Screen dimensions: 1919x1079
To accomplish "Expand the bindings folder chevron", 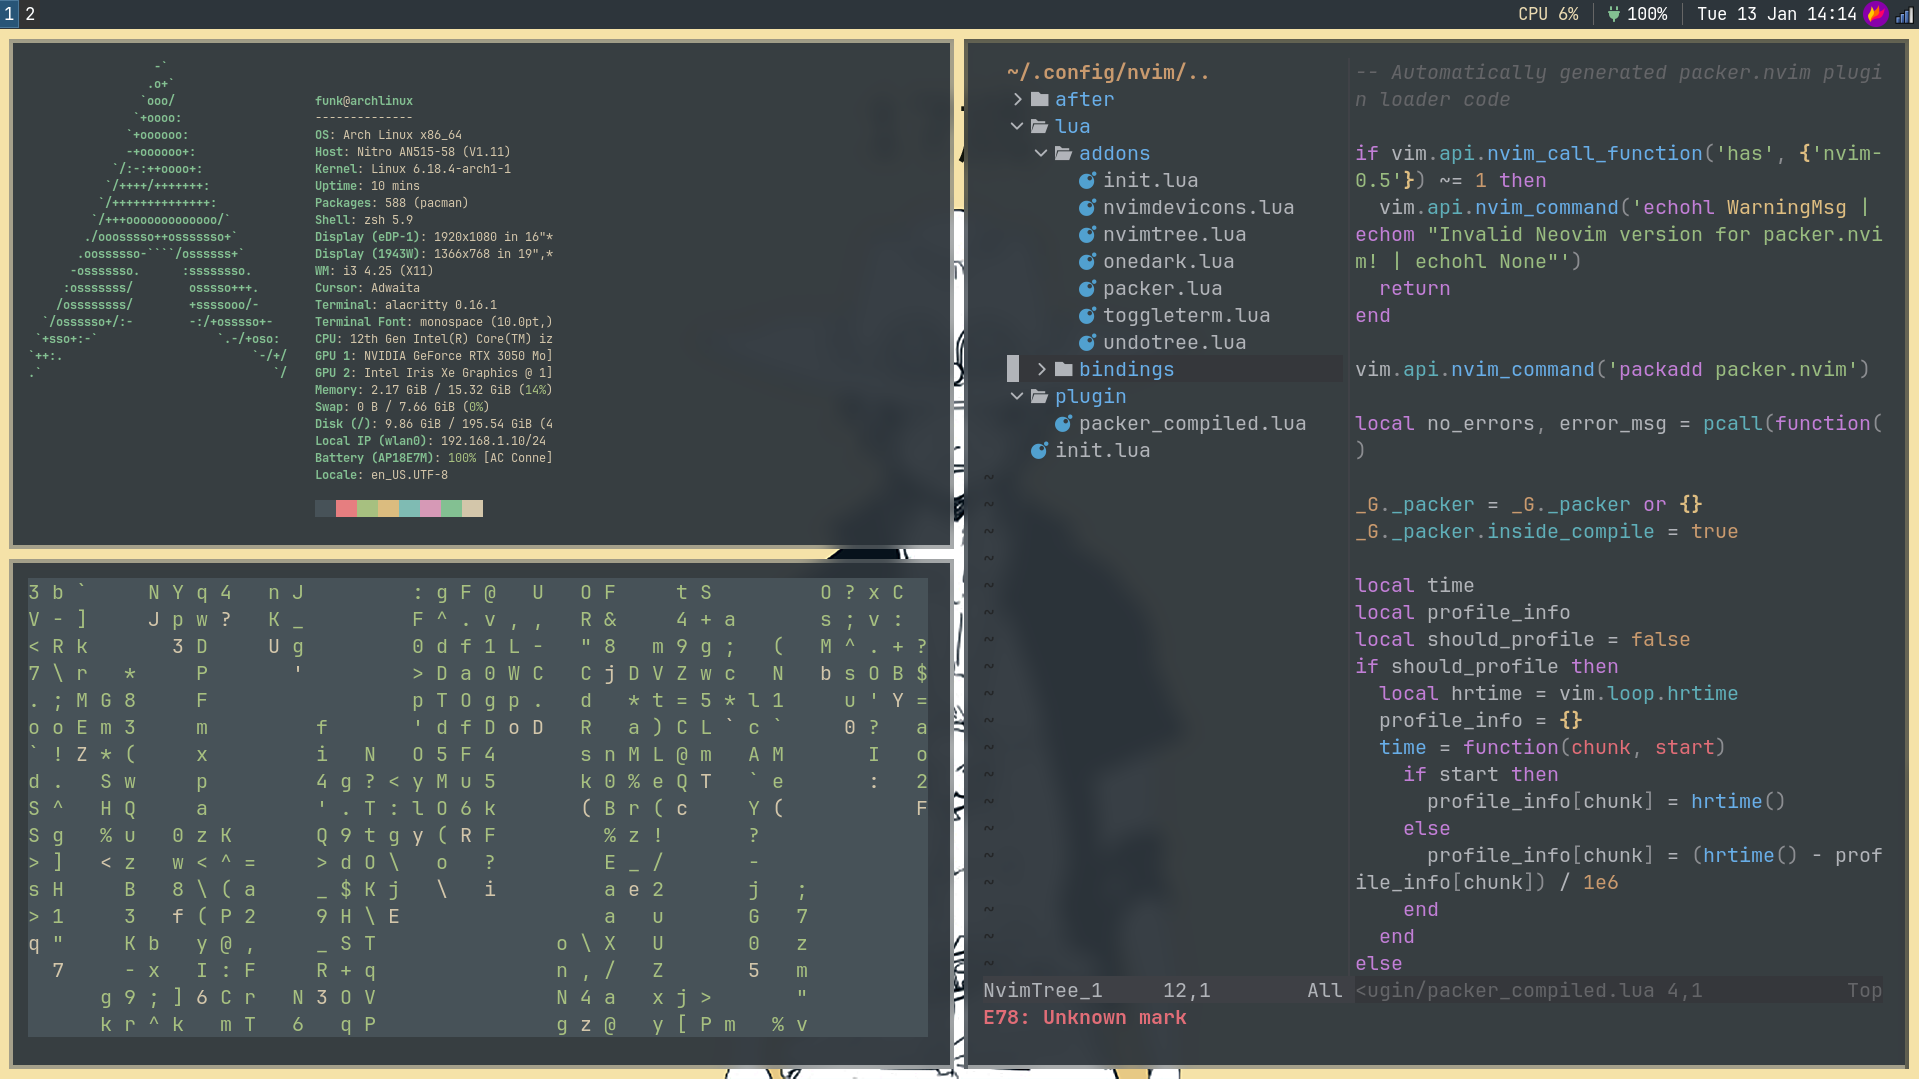I will pos(1041,369).
